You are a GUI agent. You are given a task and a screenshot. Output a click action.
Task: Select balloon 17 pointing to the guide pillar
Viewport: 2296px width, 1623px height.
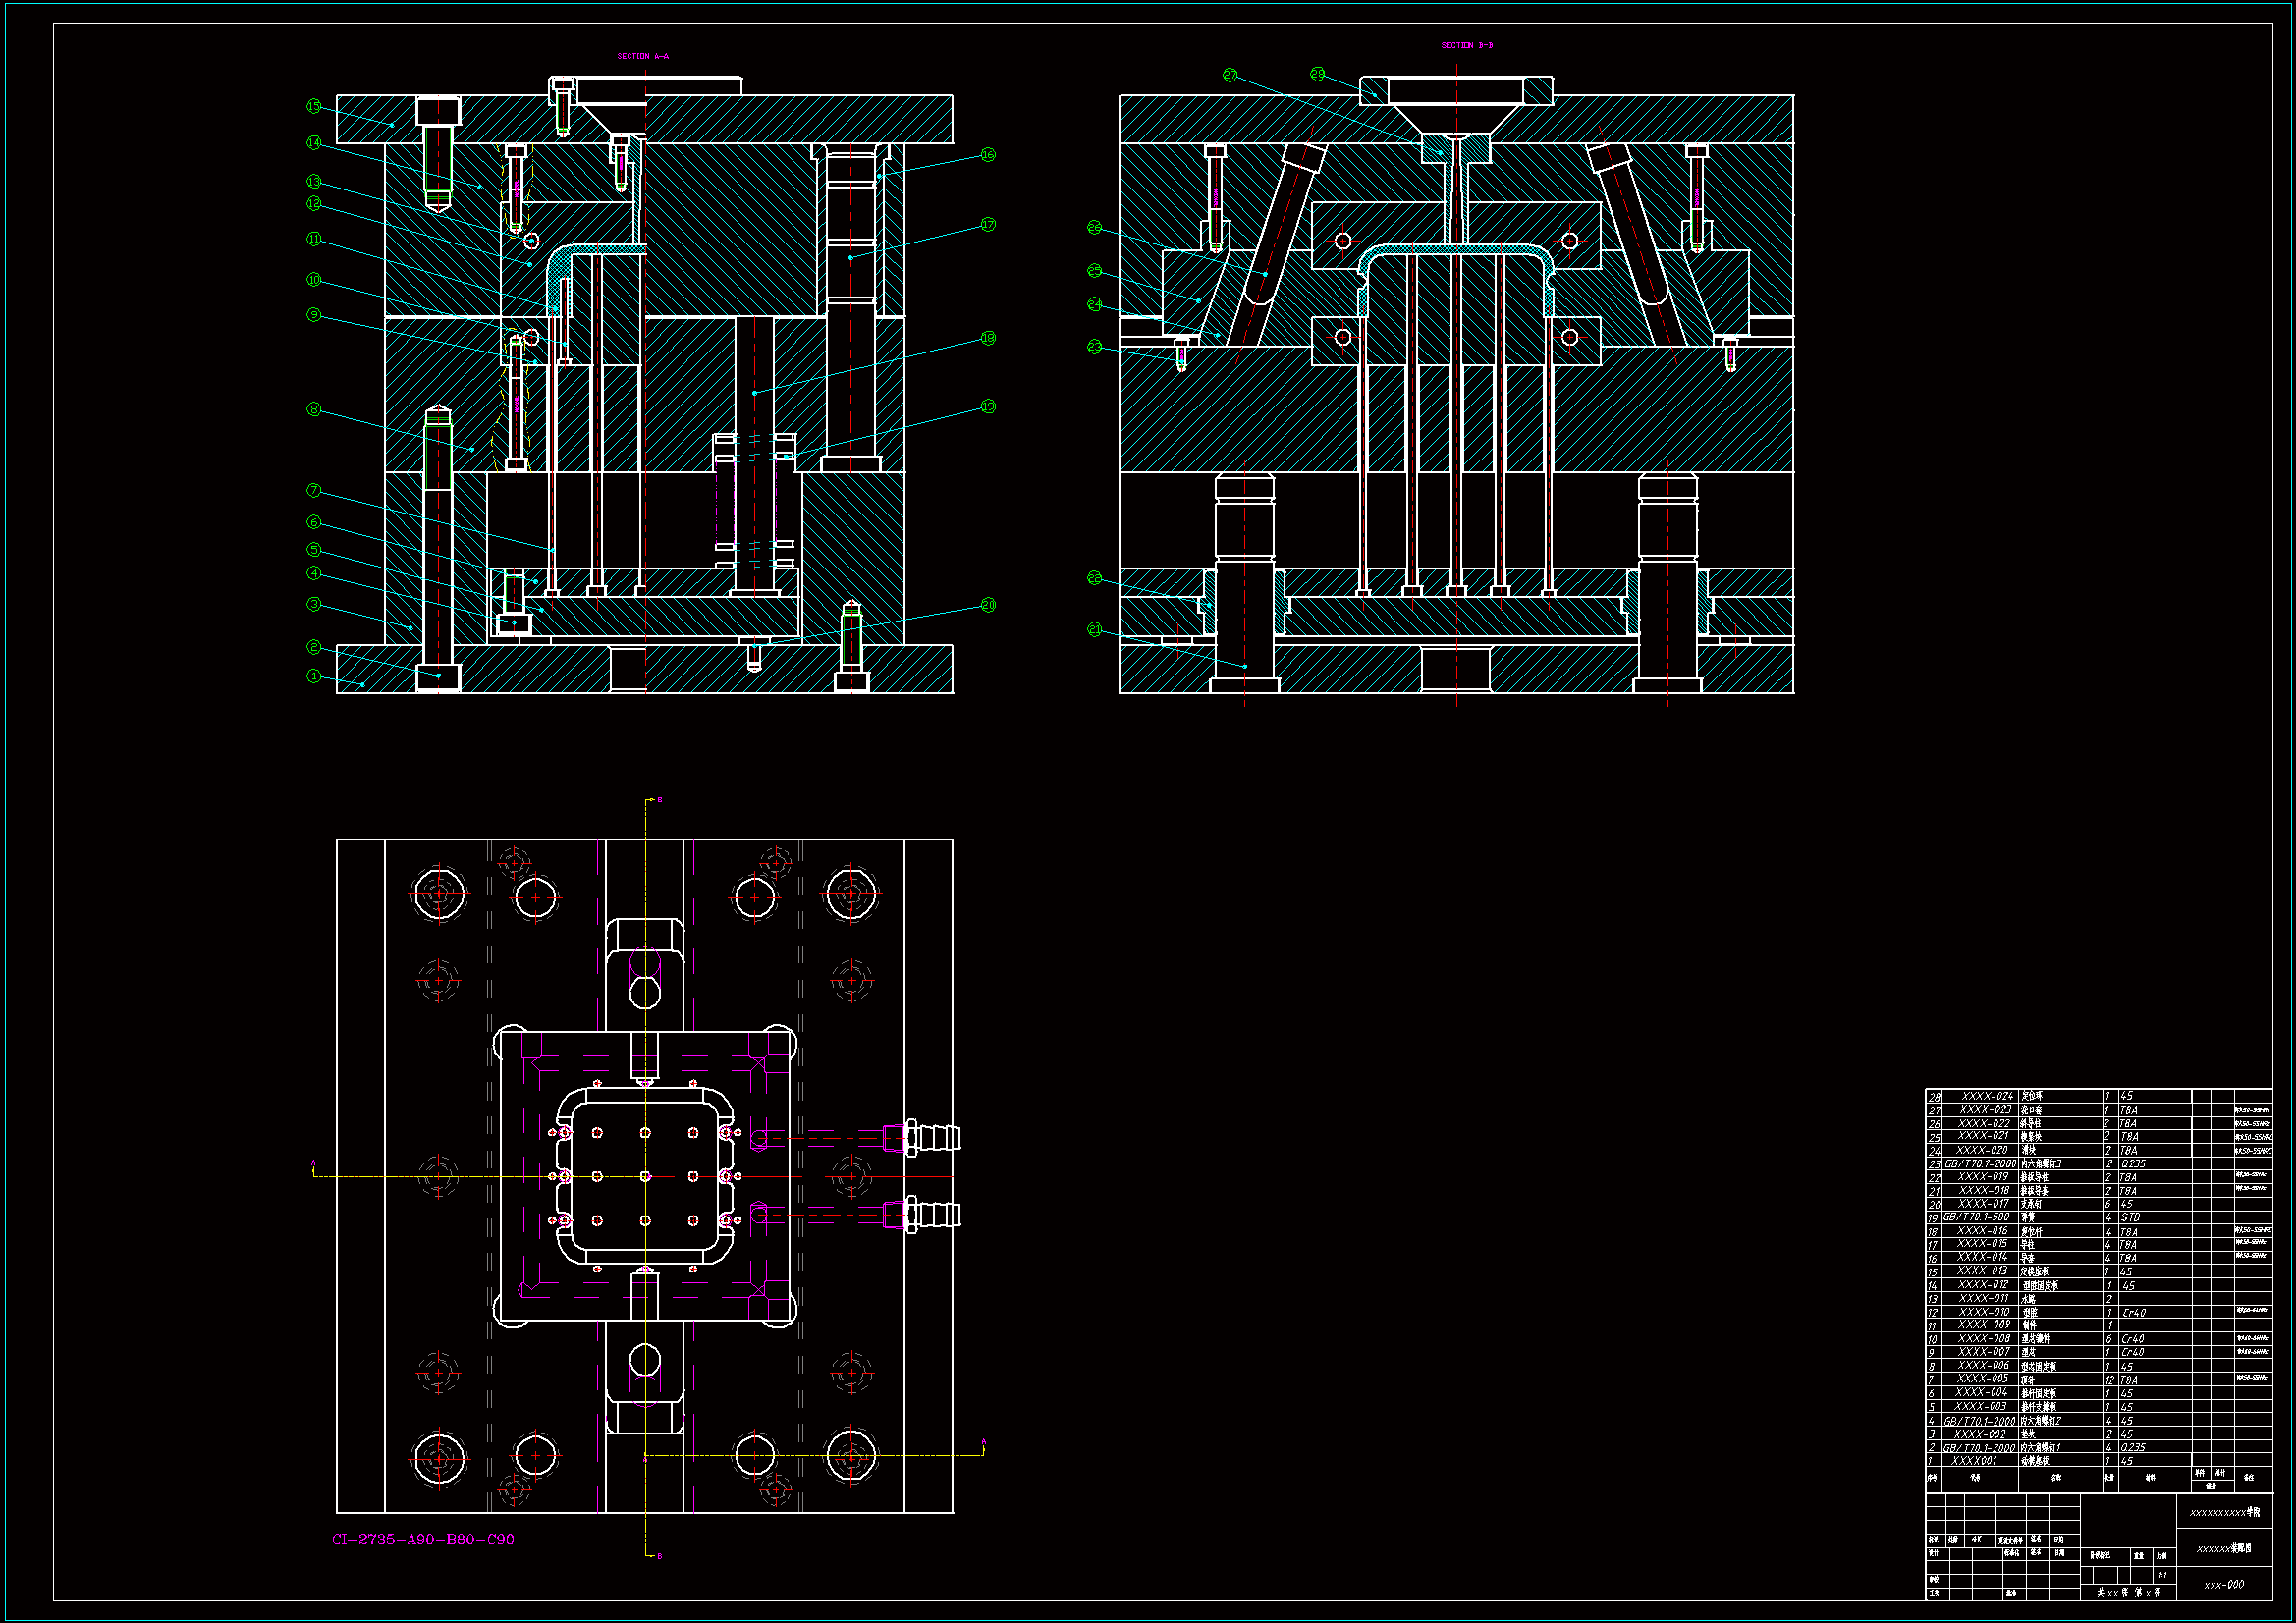click(988, 225)
